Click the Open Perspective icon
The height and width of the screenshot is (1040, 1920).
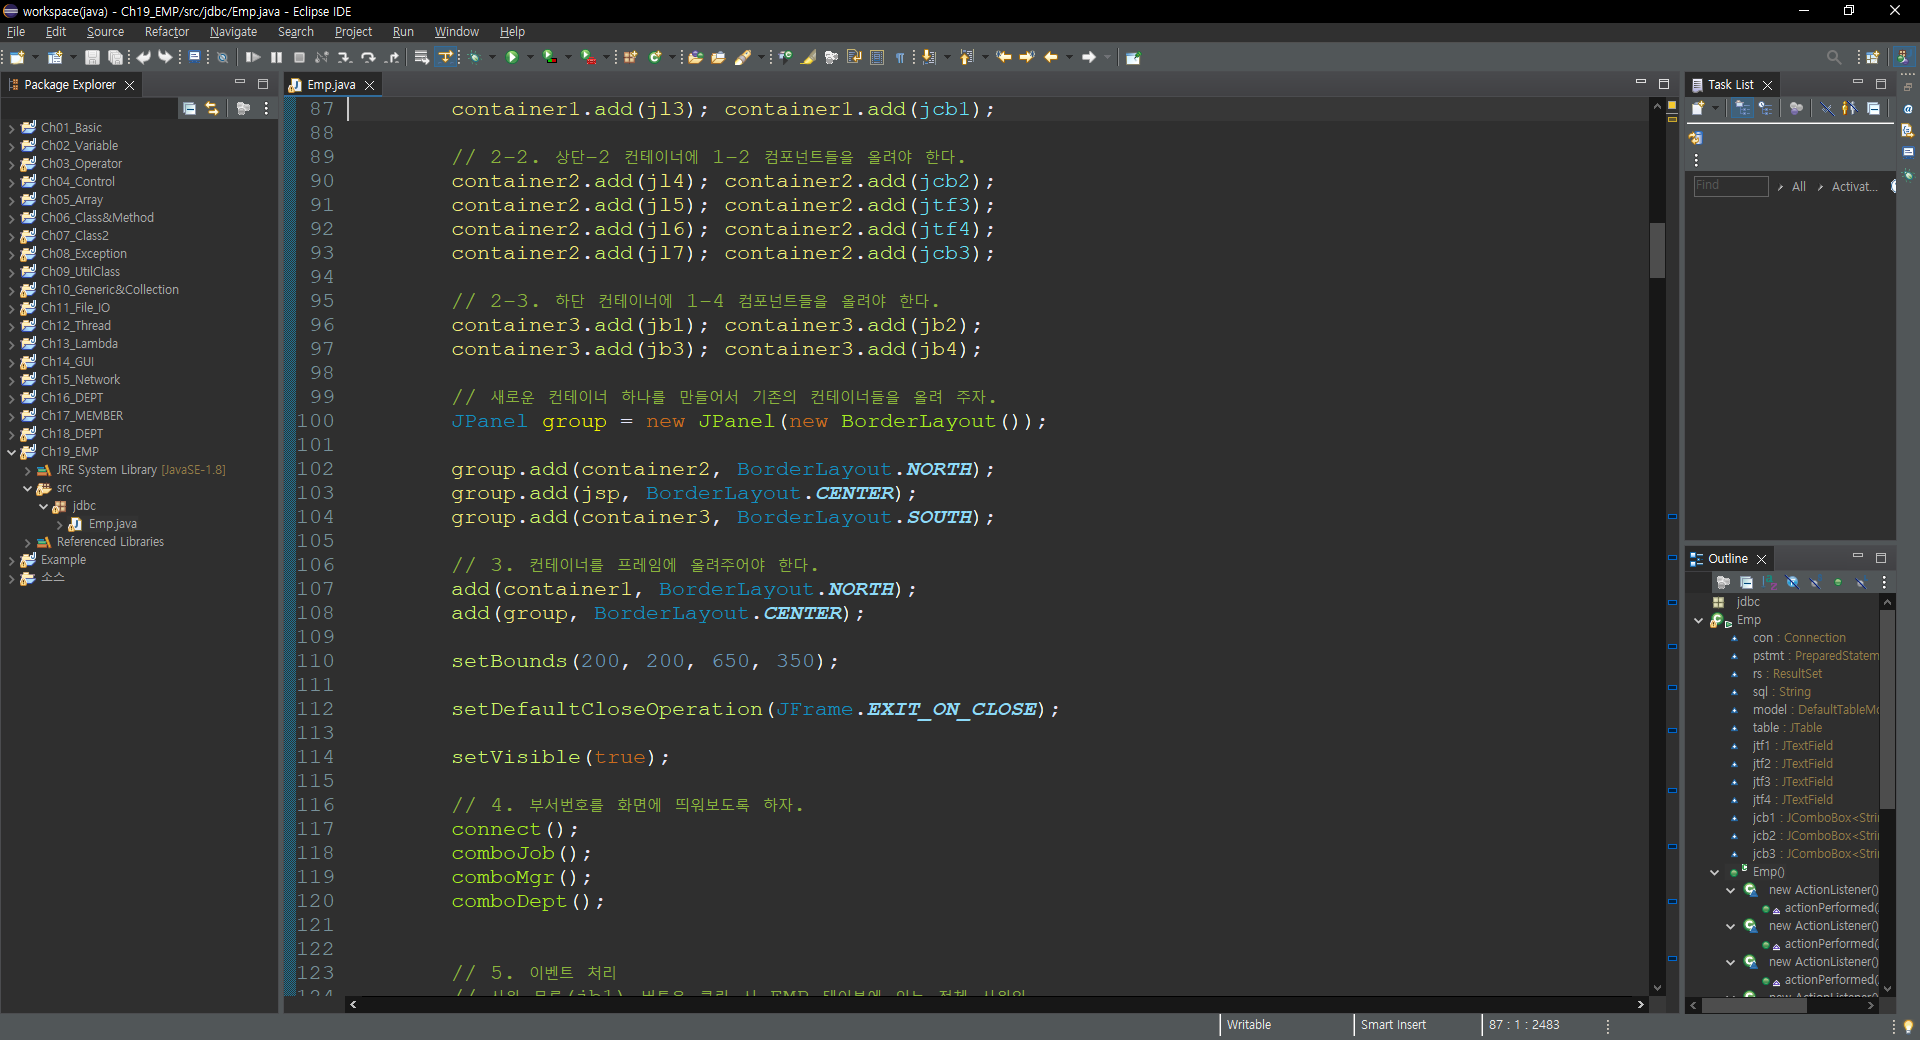click(x=1872, y=58)
